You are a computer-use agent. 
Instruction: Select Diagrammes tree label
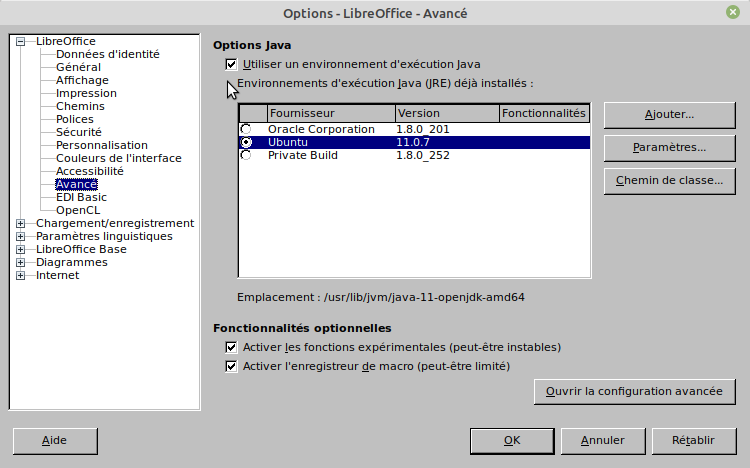pos(72,262)
